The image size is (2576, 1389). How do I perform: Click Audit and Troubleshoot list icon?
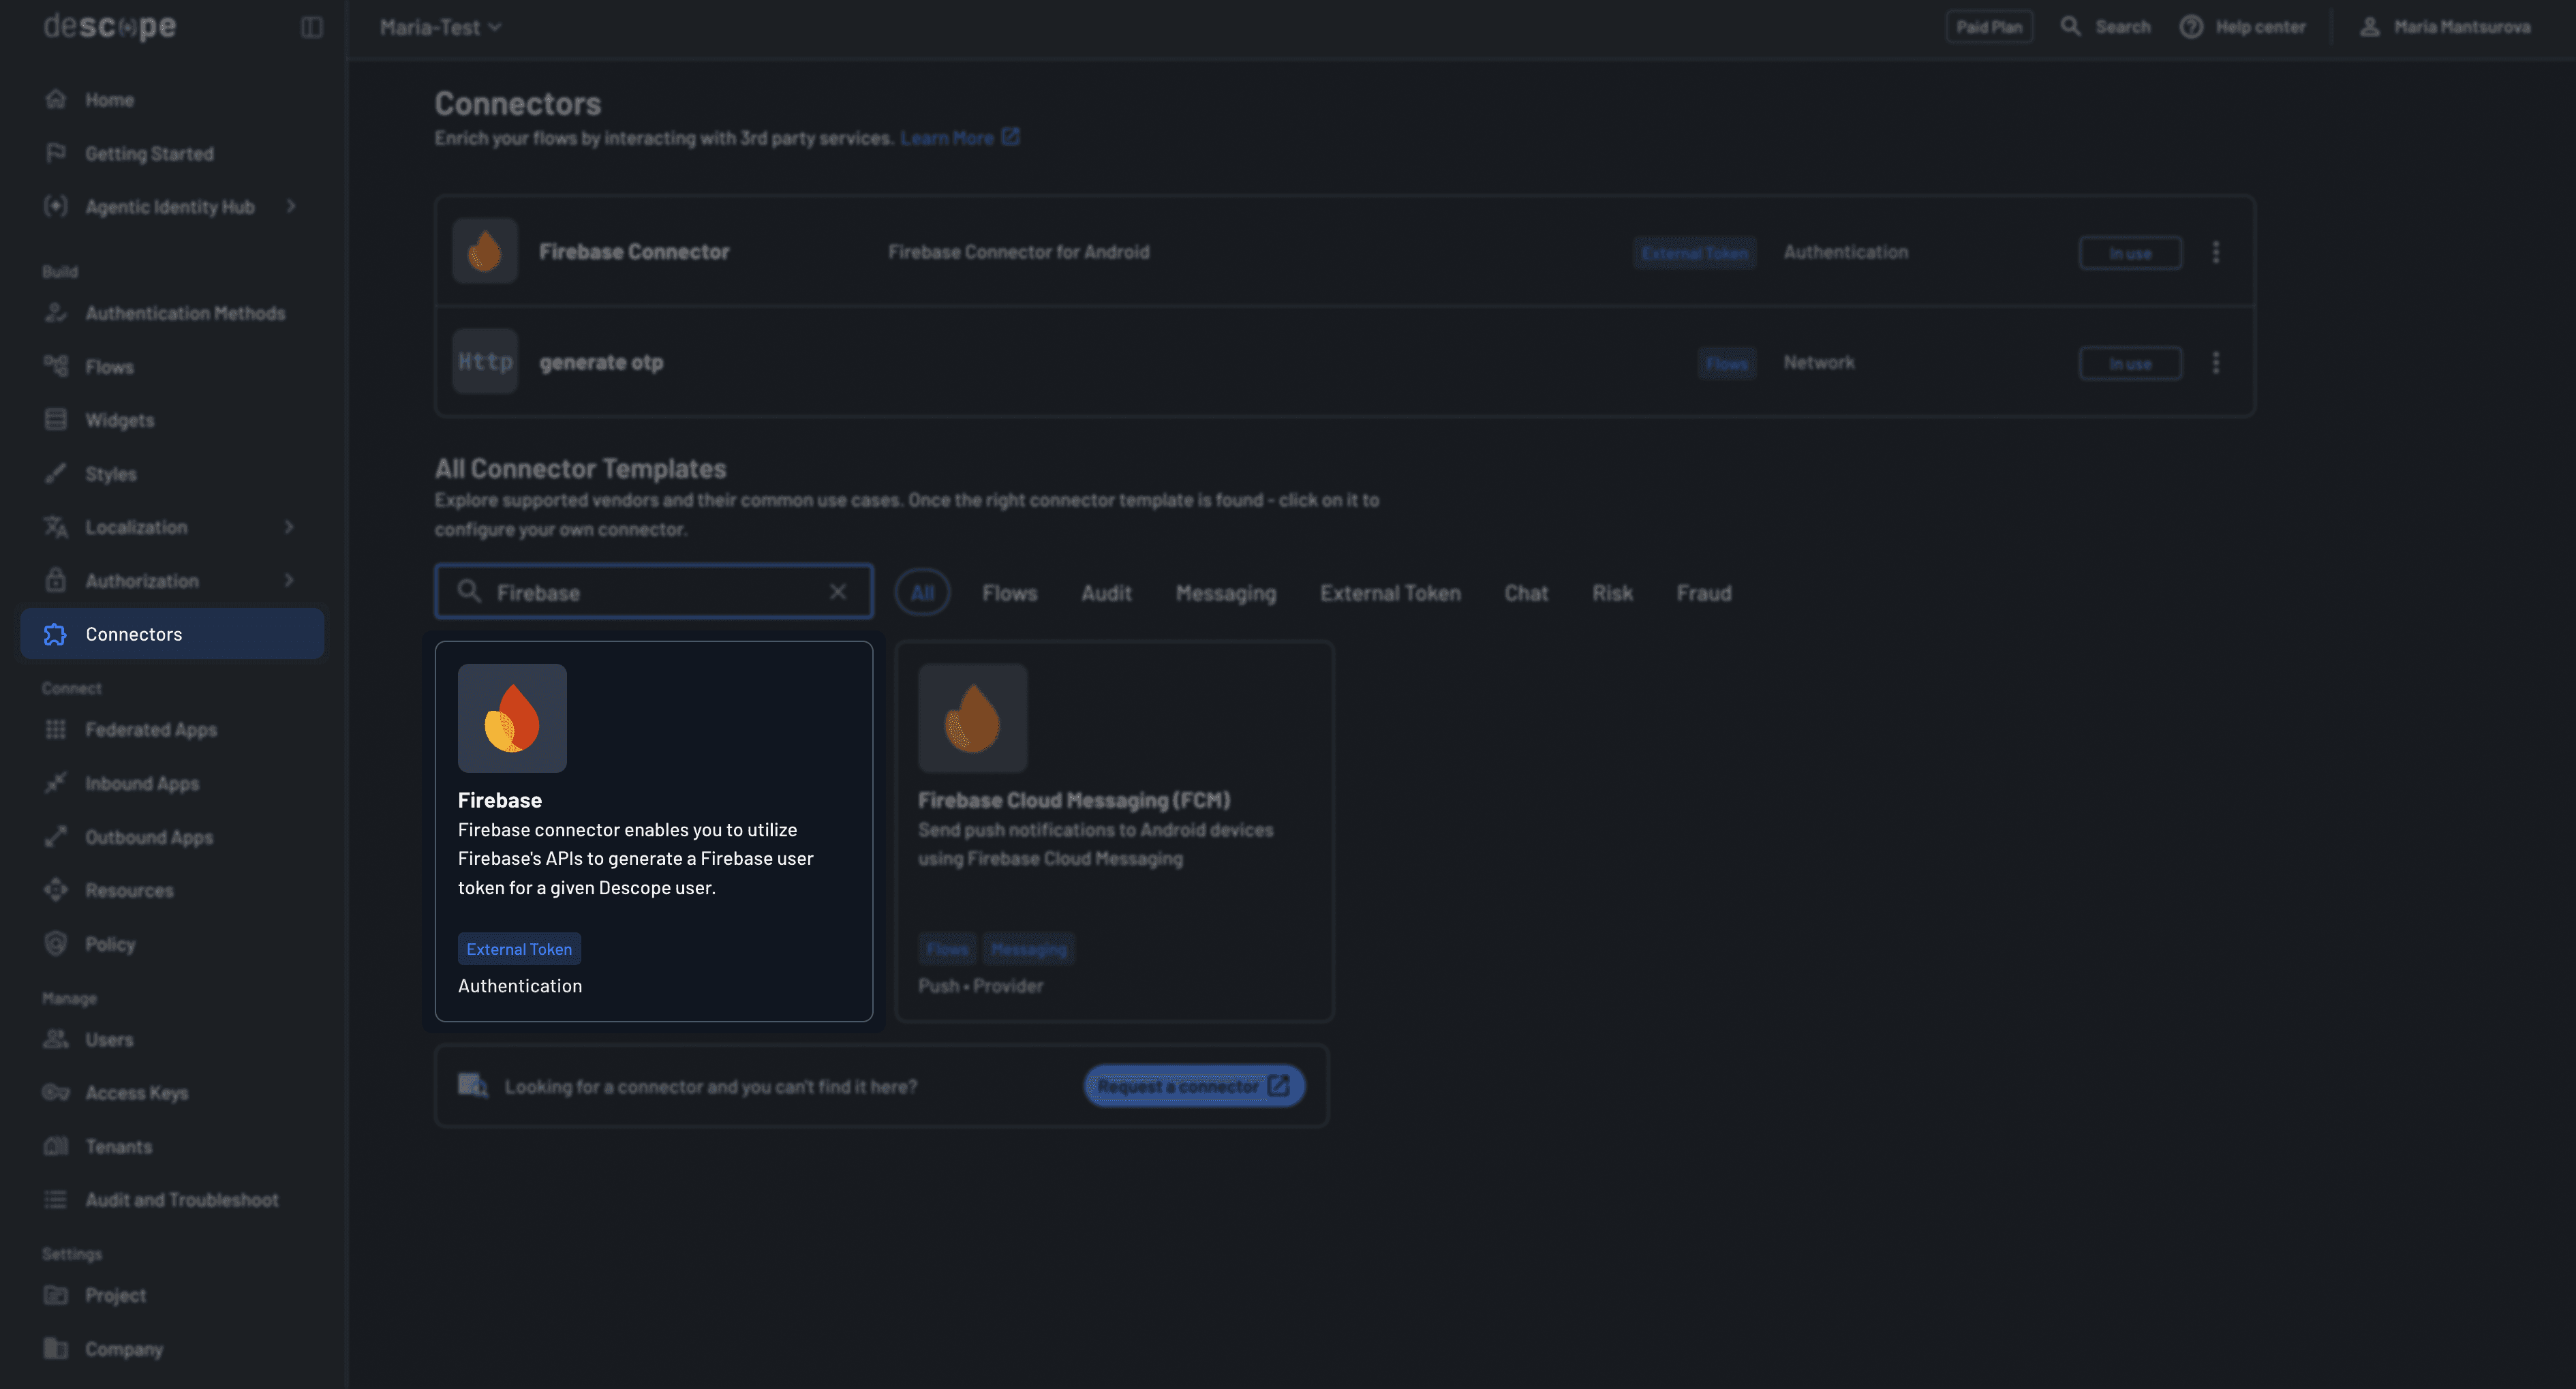coord(56,1199)
